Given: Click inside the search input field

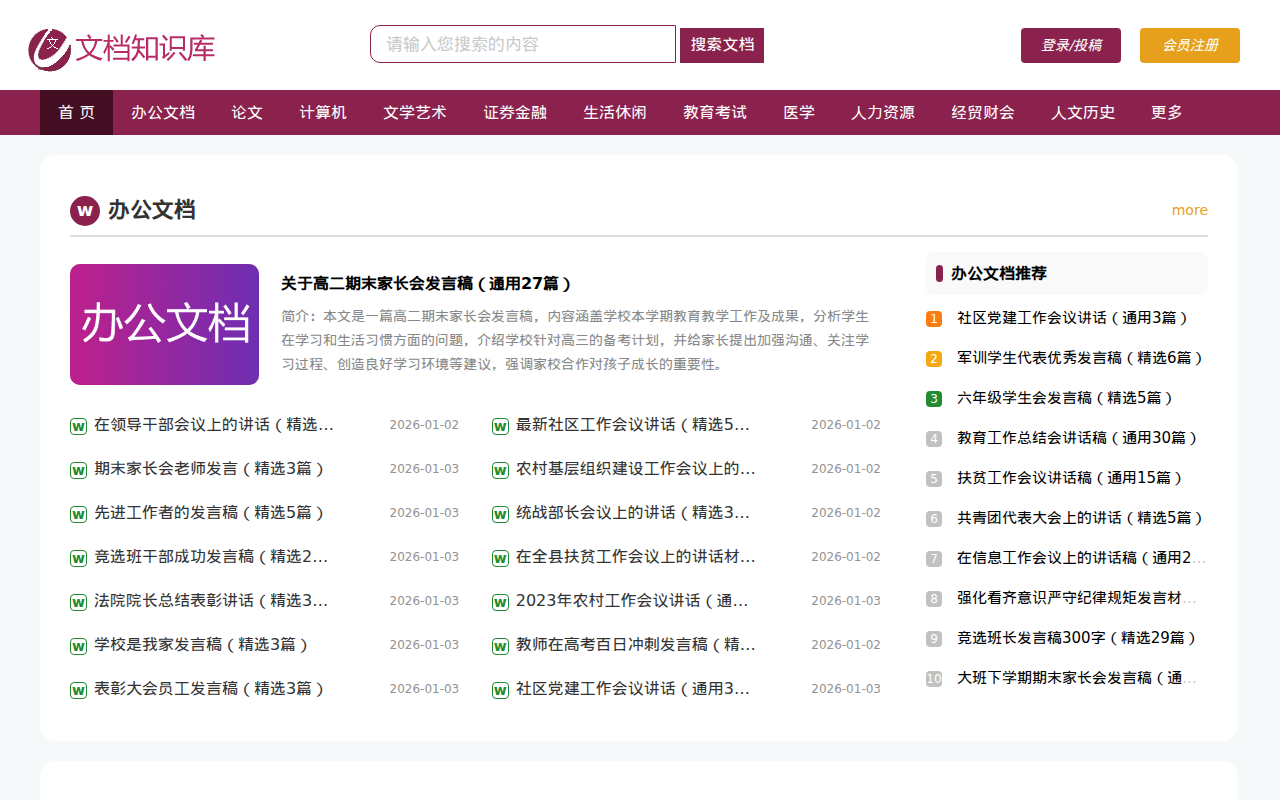Looking at the screenshot, I should pyautogui.click(x=522, y=44).
